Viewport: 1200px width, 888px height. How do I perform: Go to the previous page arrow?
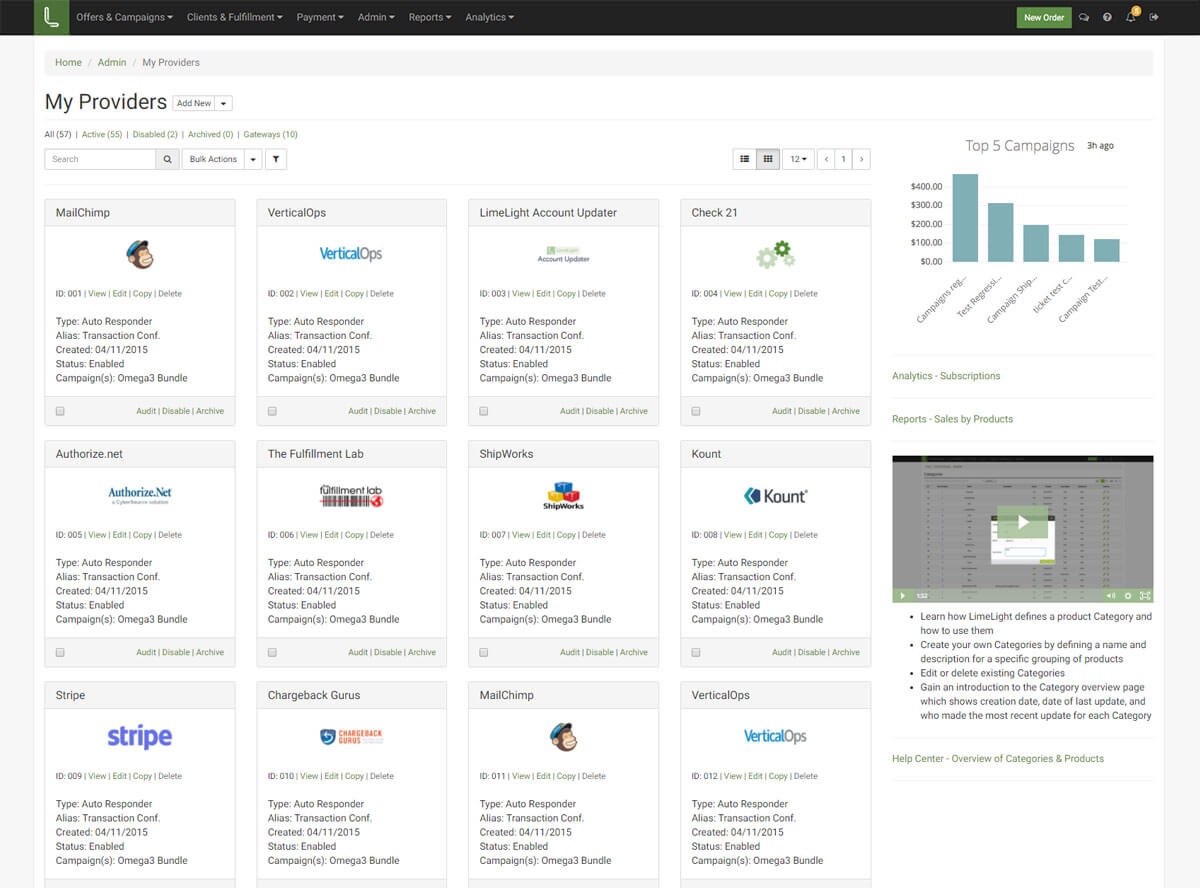click(826, 159)
